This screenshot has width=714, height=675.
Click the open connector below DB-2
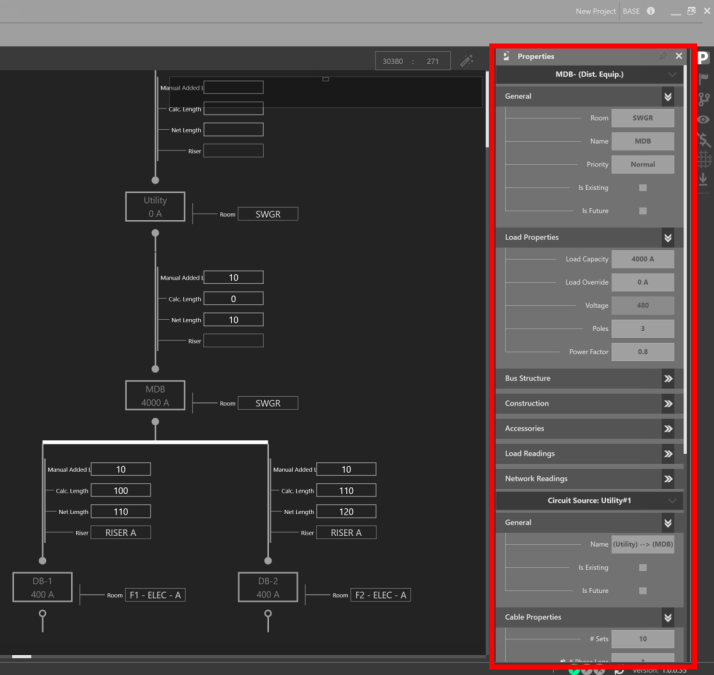pyautogui.click(x=268, y=614)
